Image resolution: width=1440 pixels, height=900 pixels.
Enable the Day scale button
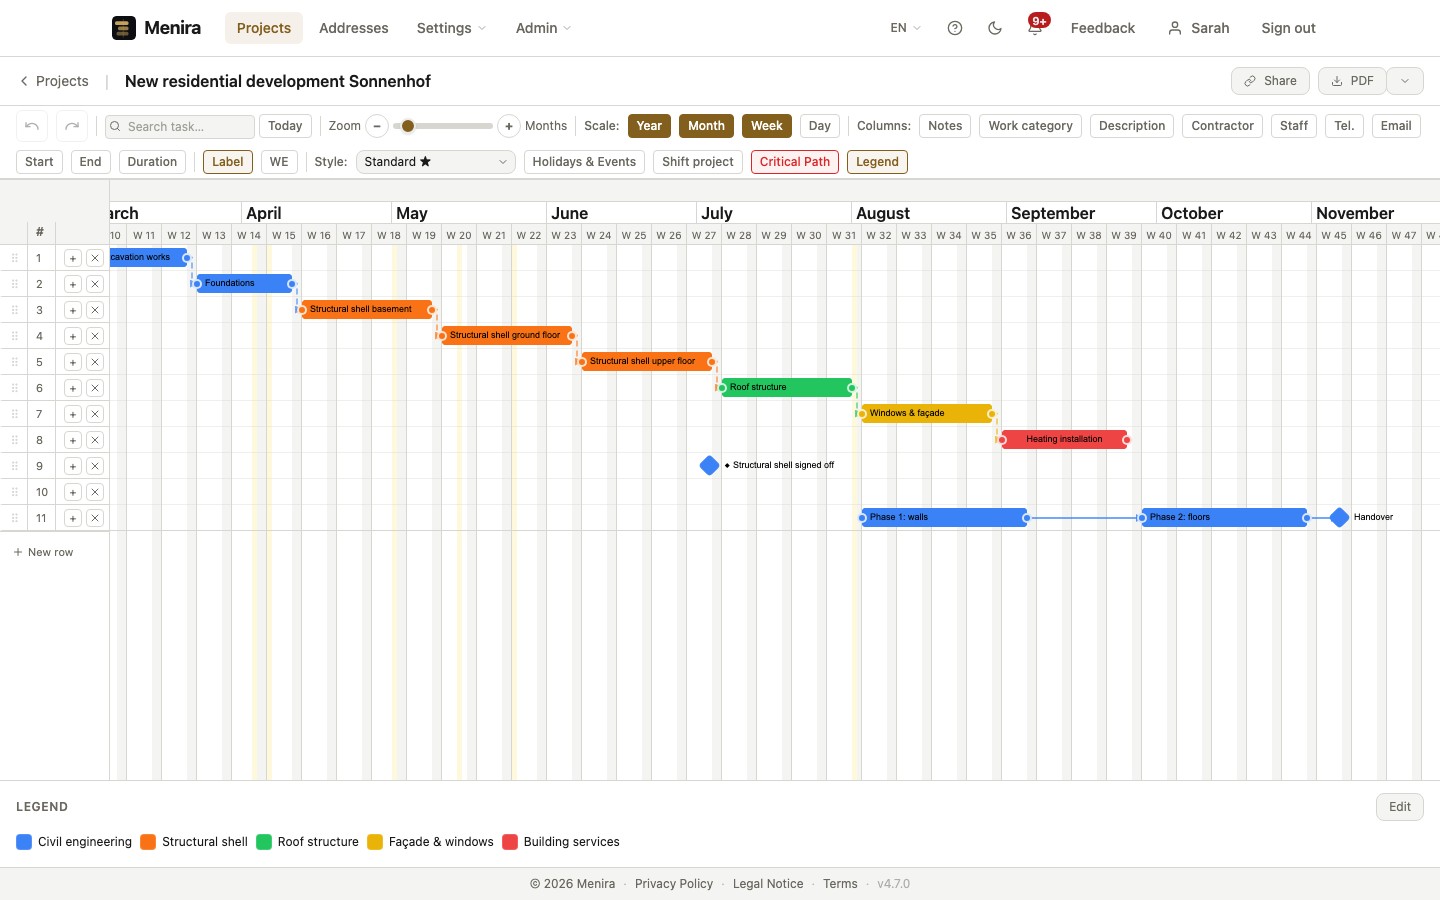tap(820, 126)
